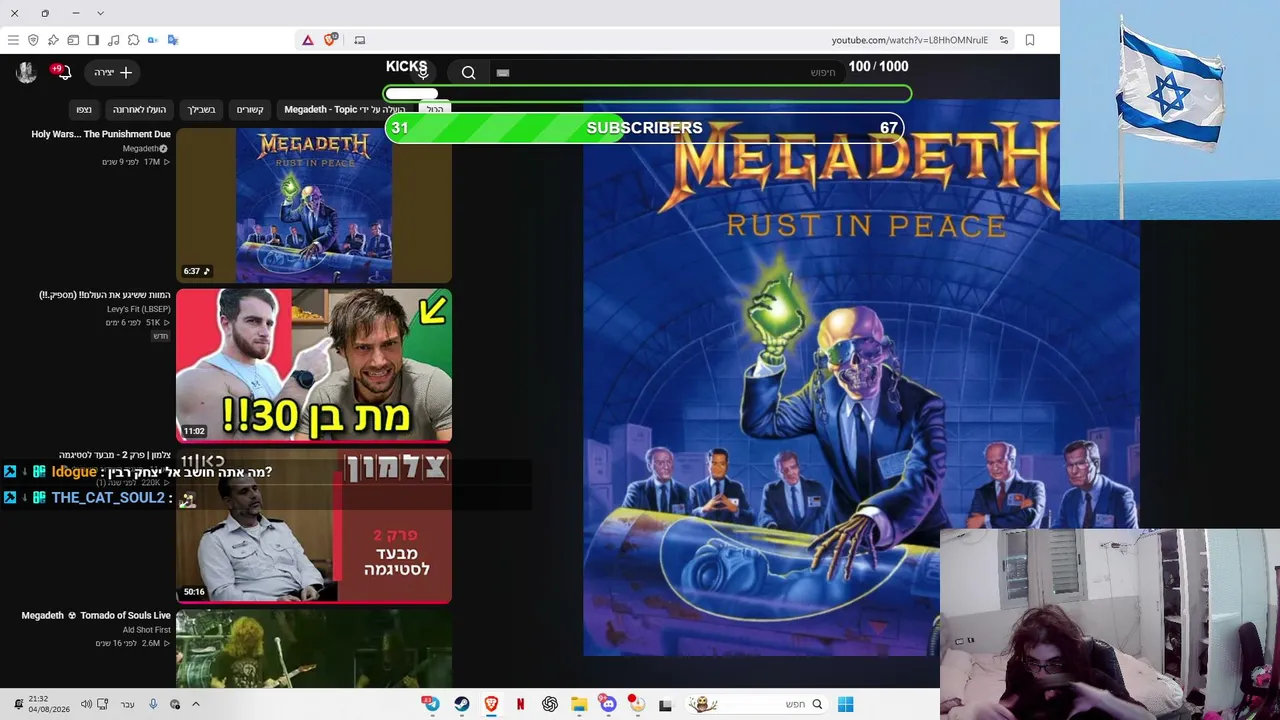Open File Explorer from the taskbar

tap(579, 704)
